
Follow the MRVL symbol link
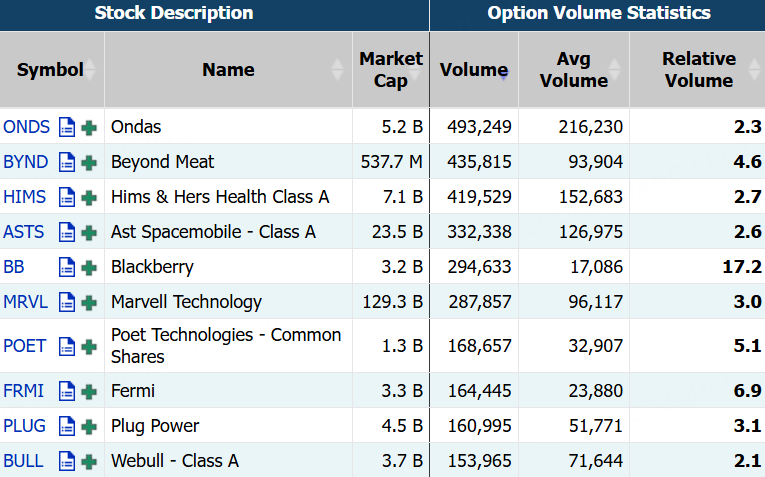tap(25, 302)
